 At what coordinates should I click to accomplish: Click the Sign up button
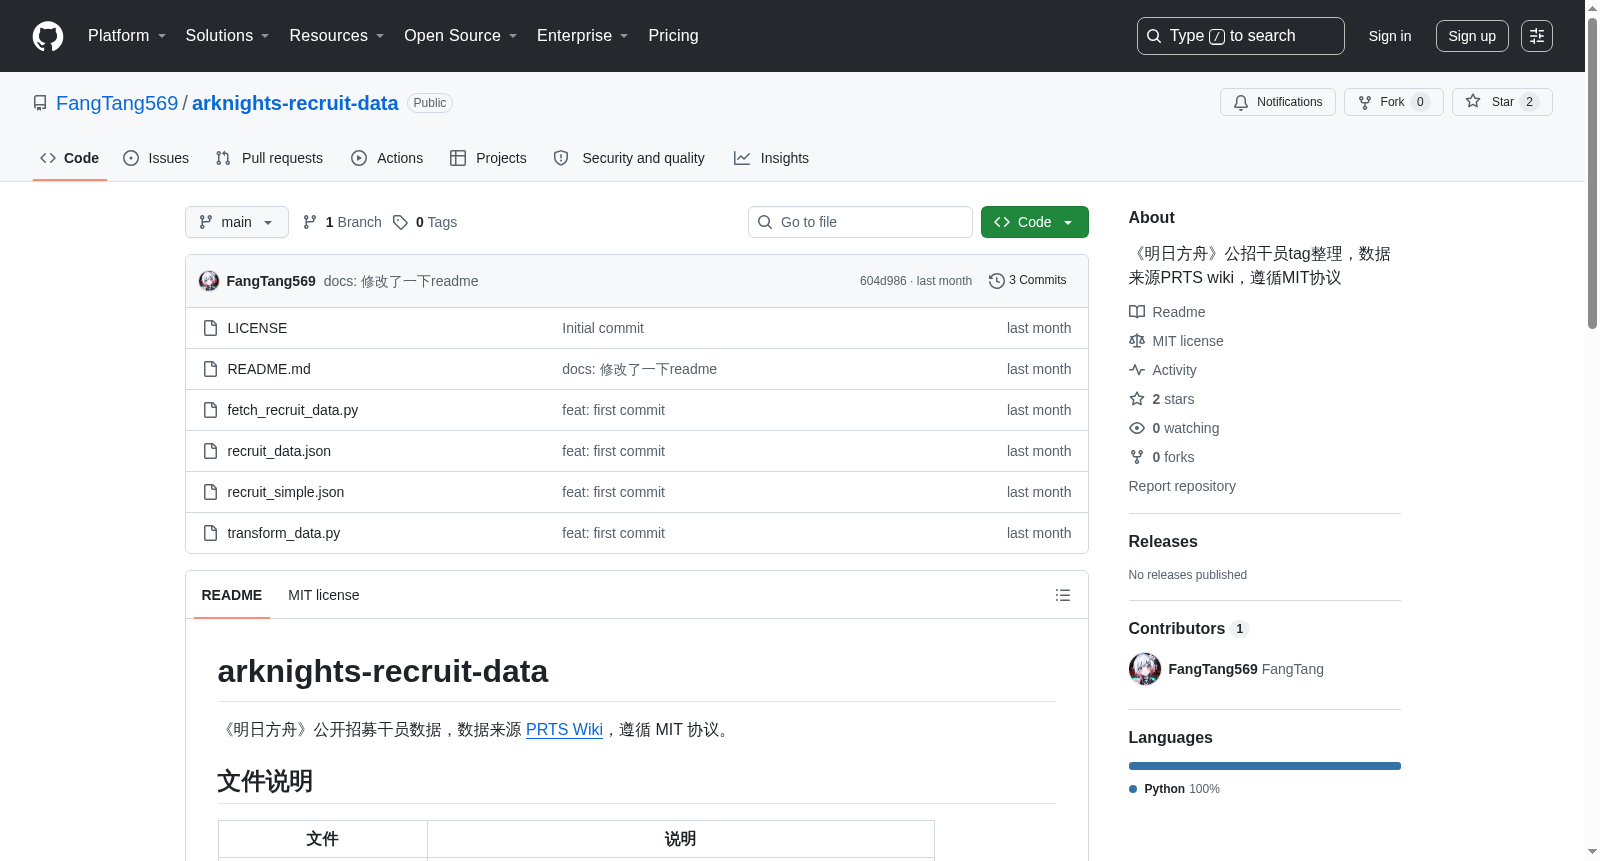[x=1472, y=36]
